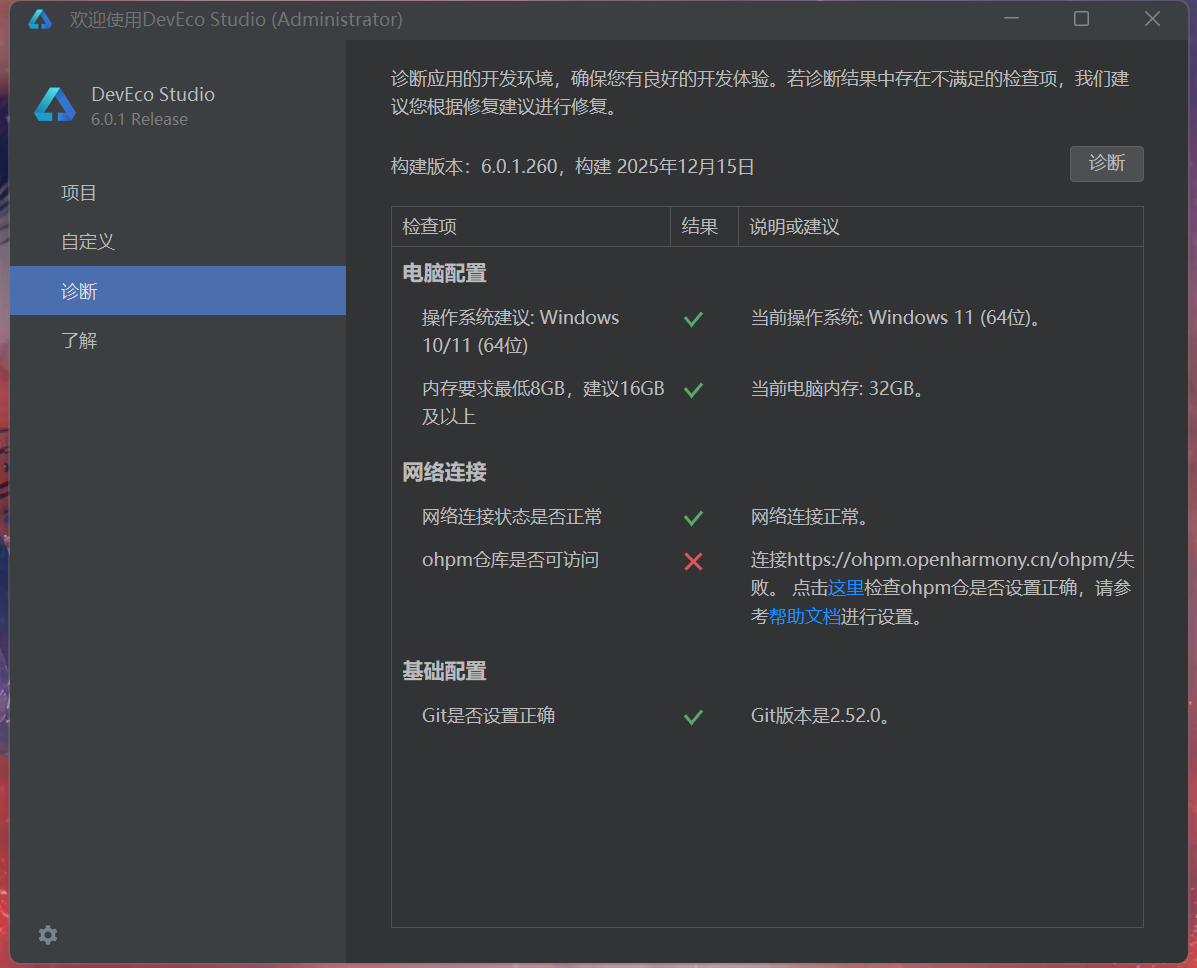Click the 说明或建议 column header
Image resolution: width=1197 pixels, height=968 pixels.
940,227
